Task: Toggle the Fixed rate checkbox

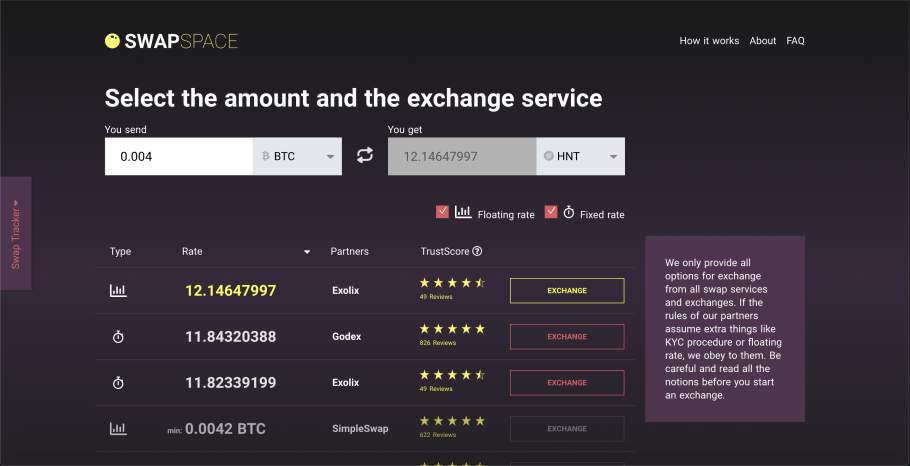Action: 551,212
